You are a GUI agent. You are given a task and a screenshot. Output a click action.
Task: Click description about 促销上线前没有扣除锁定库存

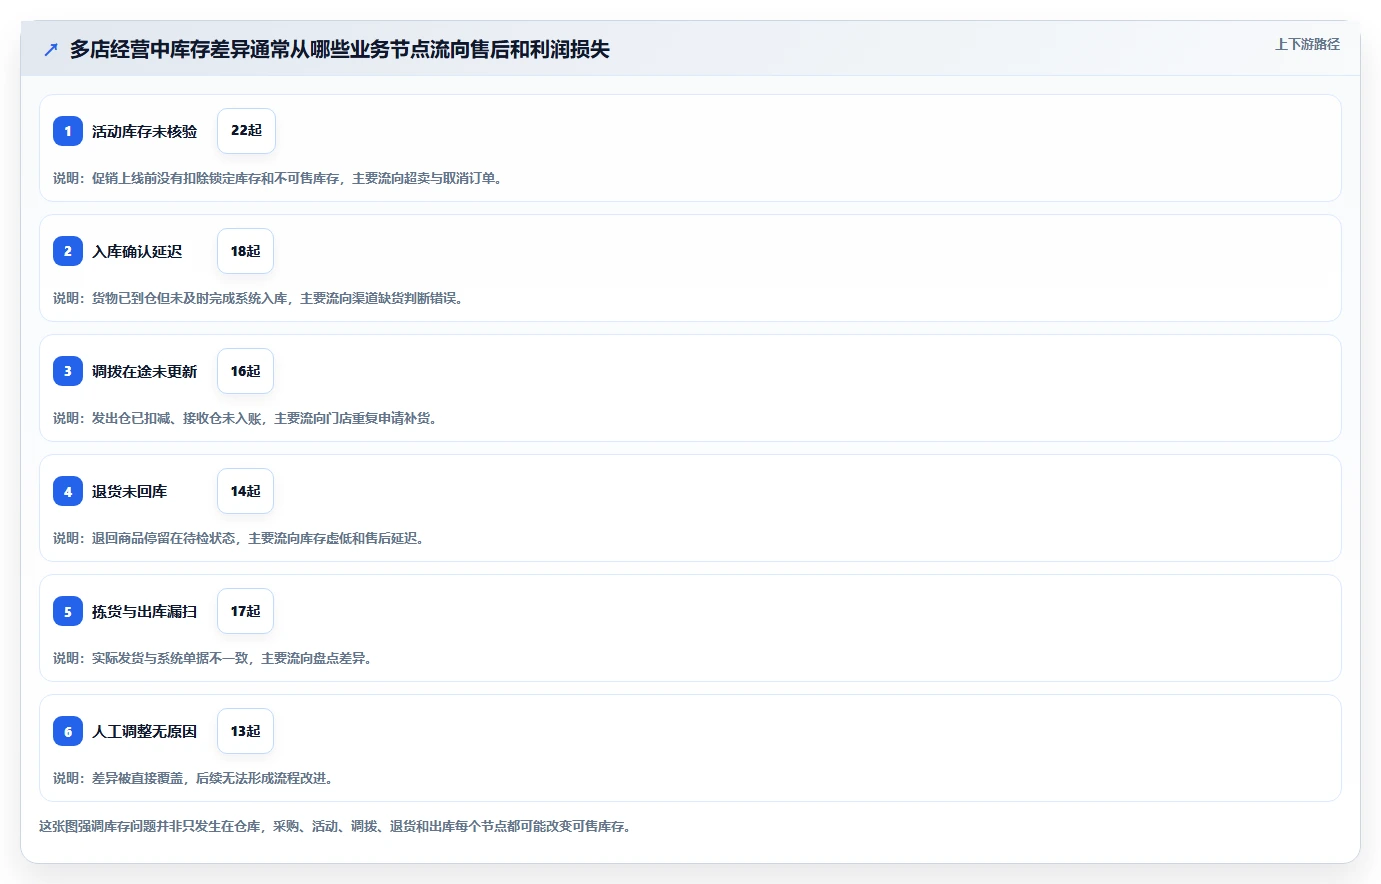click(280, 178)
